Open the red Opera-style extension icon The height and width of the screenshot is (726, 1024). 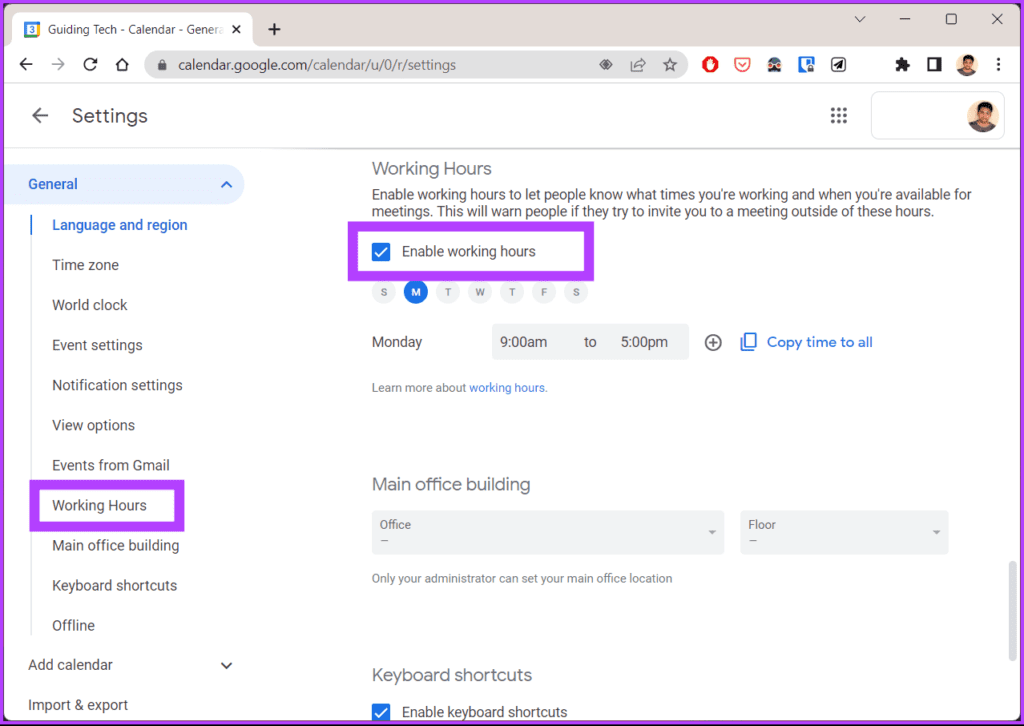coord(710,65)
